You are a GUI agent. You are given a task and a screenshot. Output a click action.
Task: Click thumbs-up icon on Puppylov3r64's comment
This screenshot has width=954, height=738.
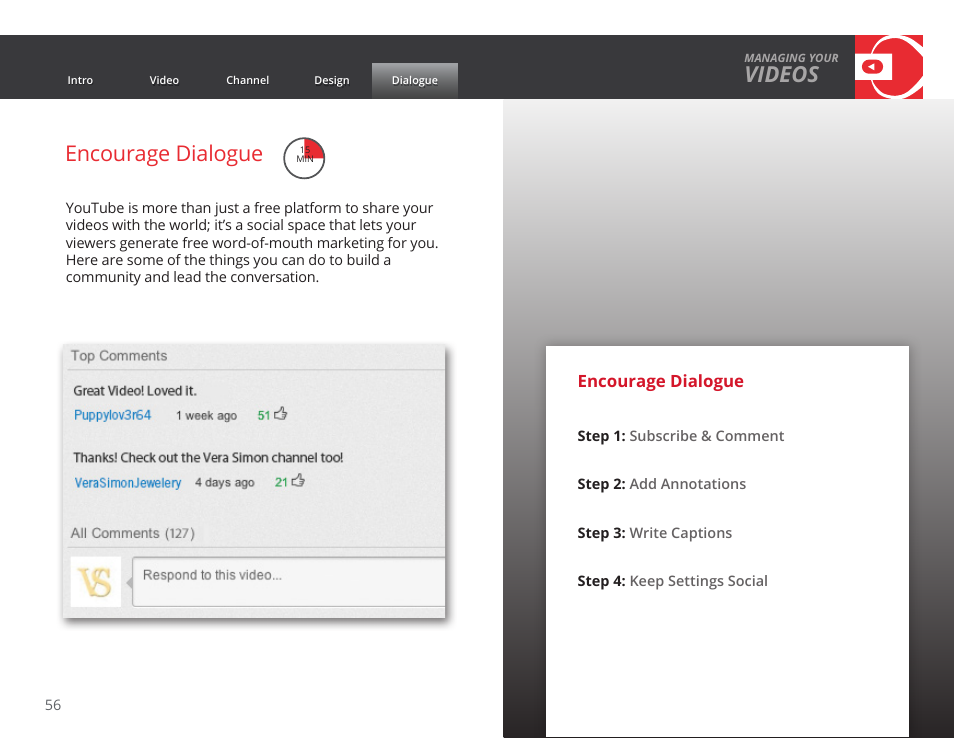pyautogui.click(x=281, y=414)
